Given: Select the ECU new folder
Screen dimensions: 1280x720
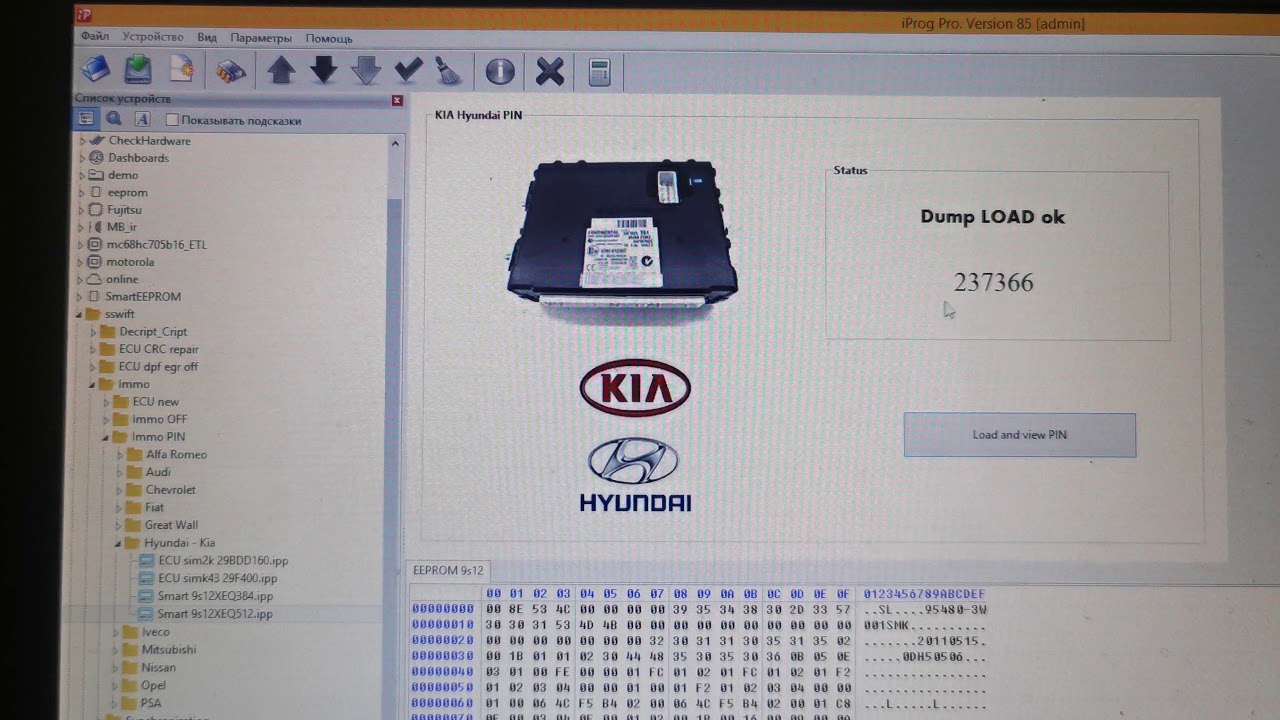Looking at the screenshot, I should coord(155,402).
